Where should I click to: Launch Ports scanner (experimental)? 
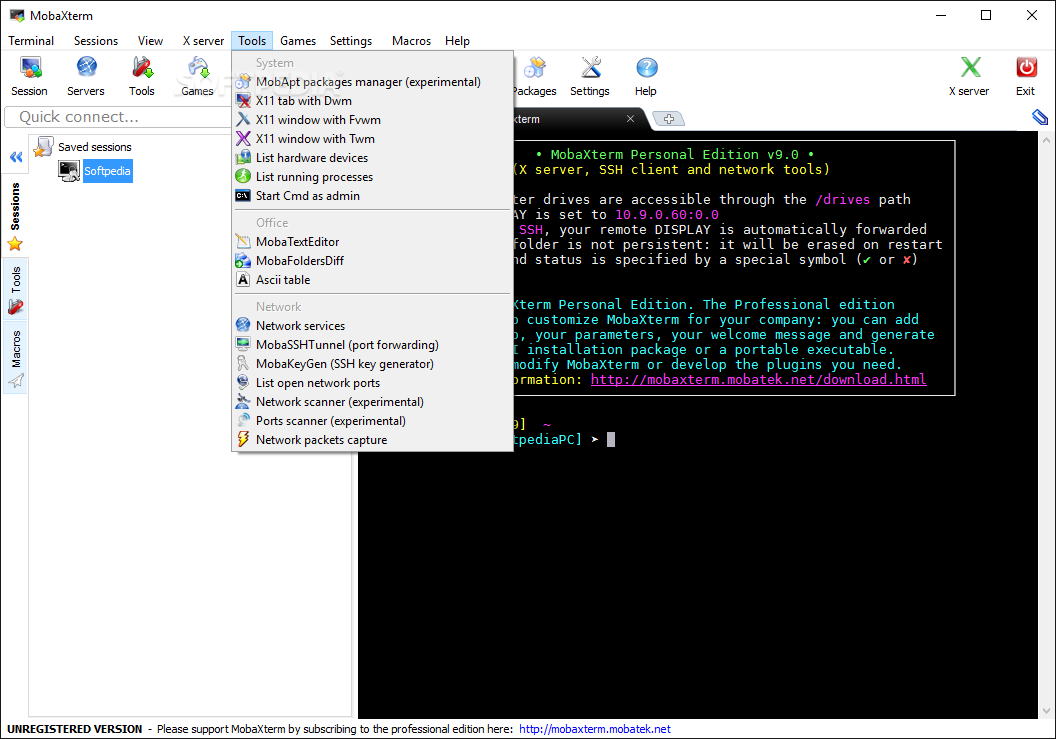tap(372, 421)
